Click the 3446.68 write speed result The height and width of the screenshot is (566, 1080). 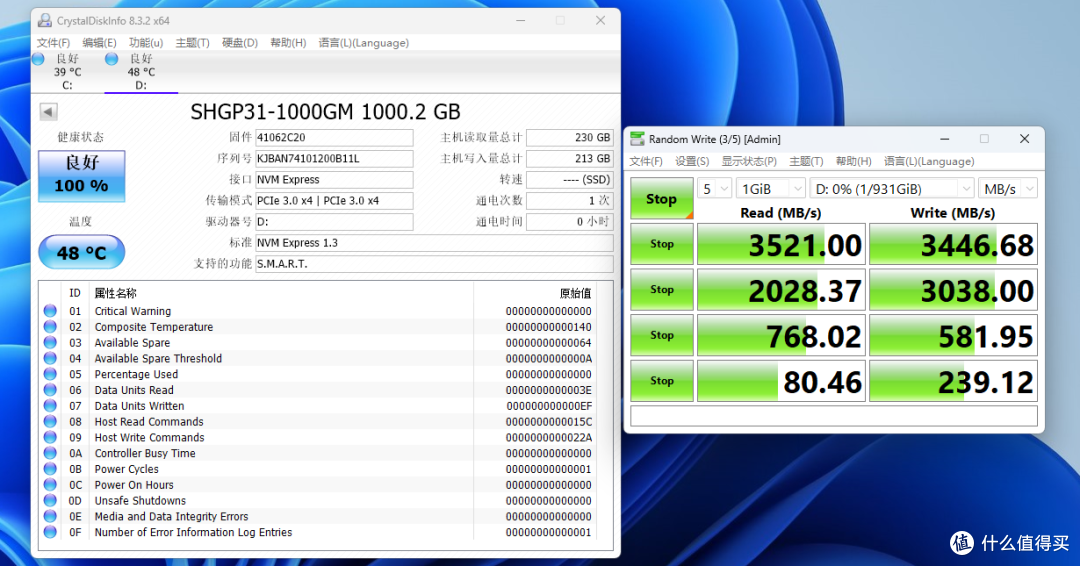[x=953, y=244]
